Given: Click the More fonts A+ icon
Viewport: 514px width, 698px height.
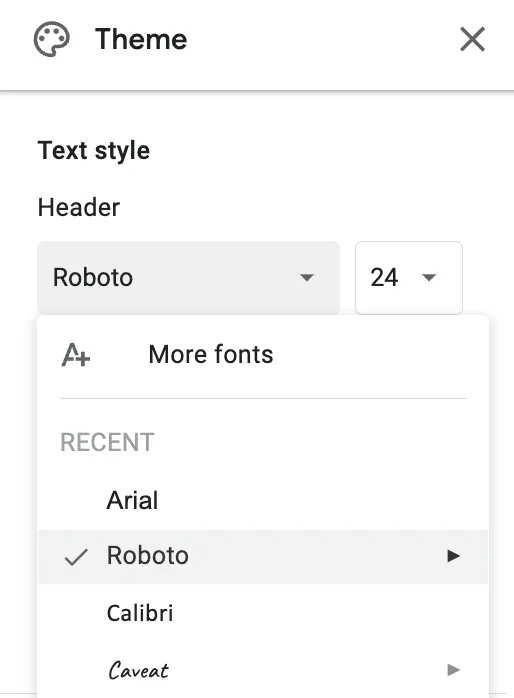Looking at the screenshot, I should 76,355.
